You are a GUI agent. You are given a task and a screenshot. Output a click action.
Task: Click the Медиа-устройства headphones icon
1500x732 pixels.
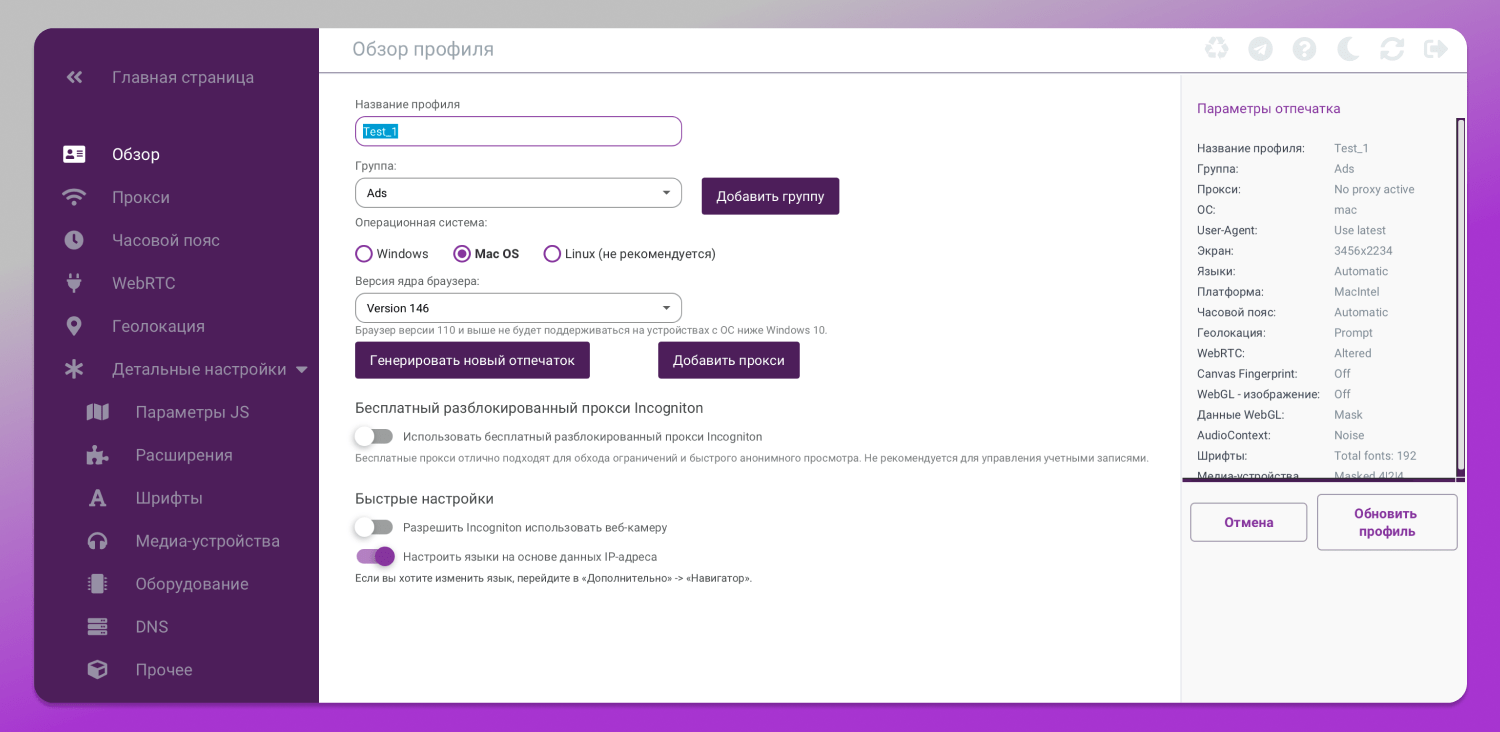[x=97, y=541]
